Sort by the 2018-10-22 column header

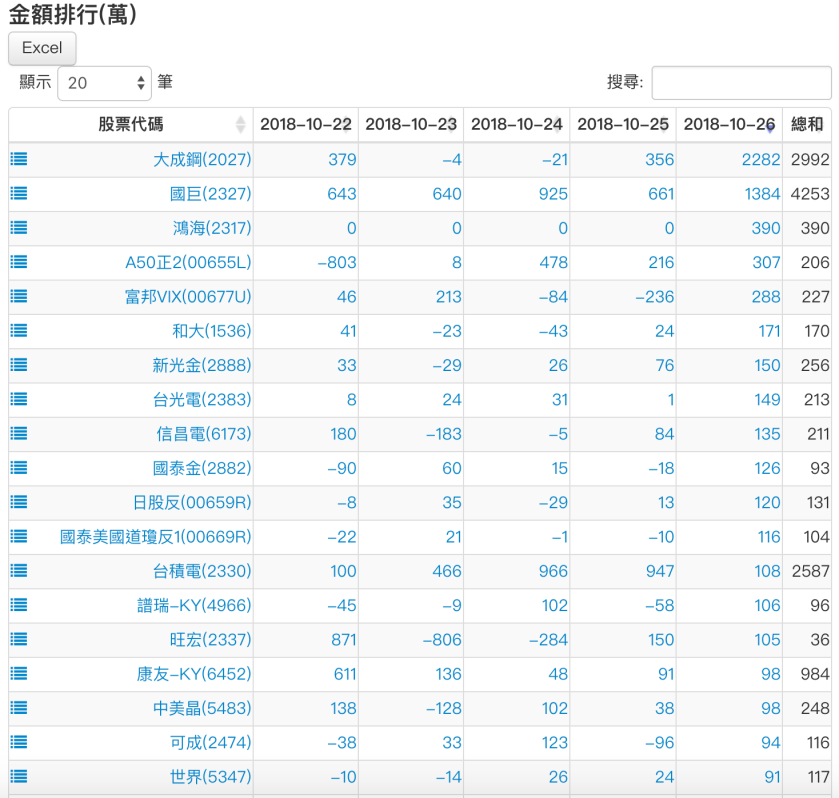[x=305, y=124]
